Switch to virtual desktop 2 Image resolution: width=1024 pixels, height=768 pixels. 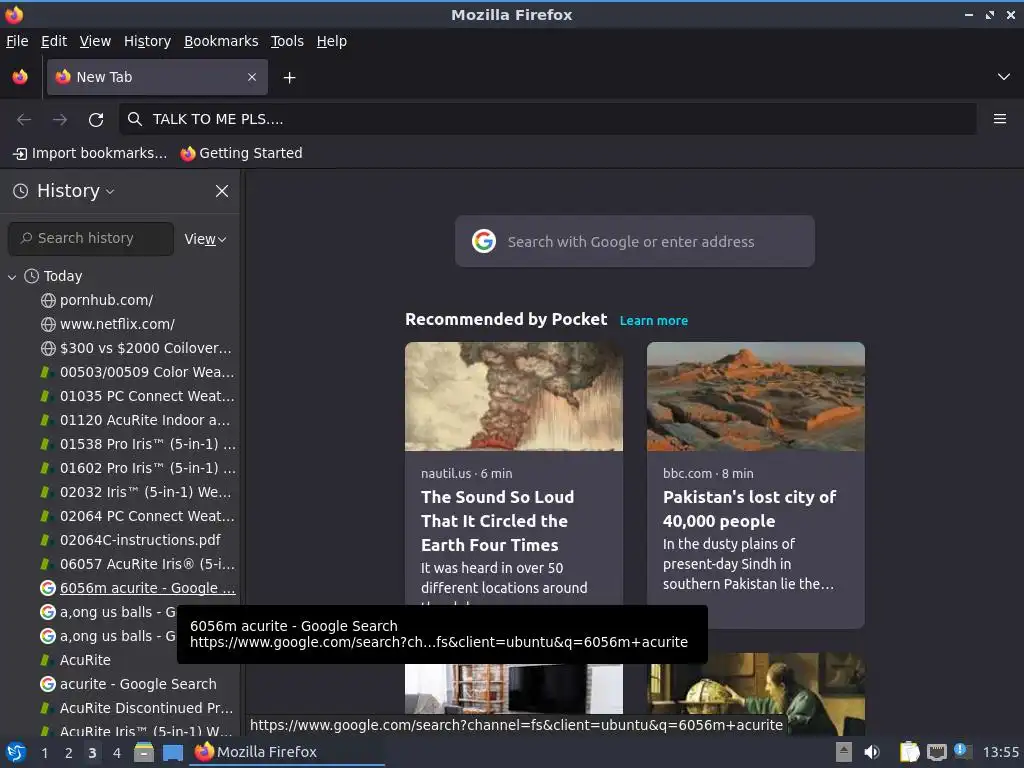pyautogui.click(x=69, y=753)
